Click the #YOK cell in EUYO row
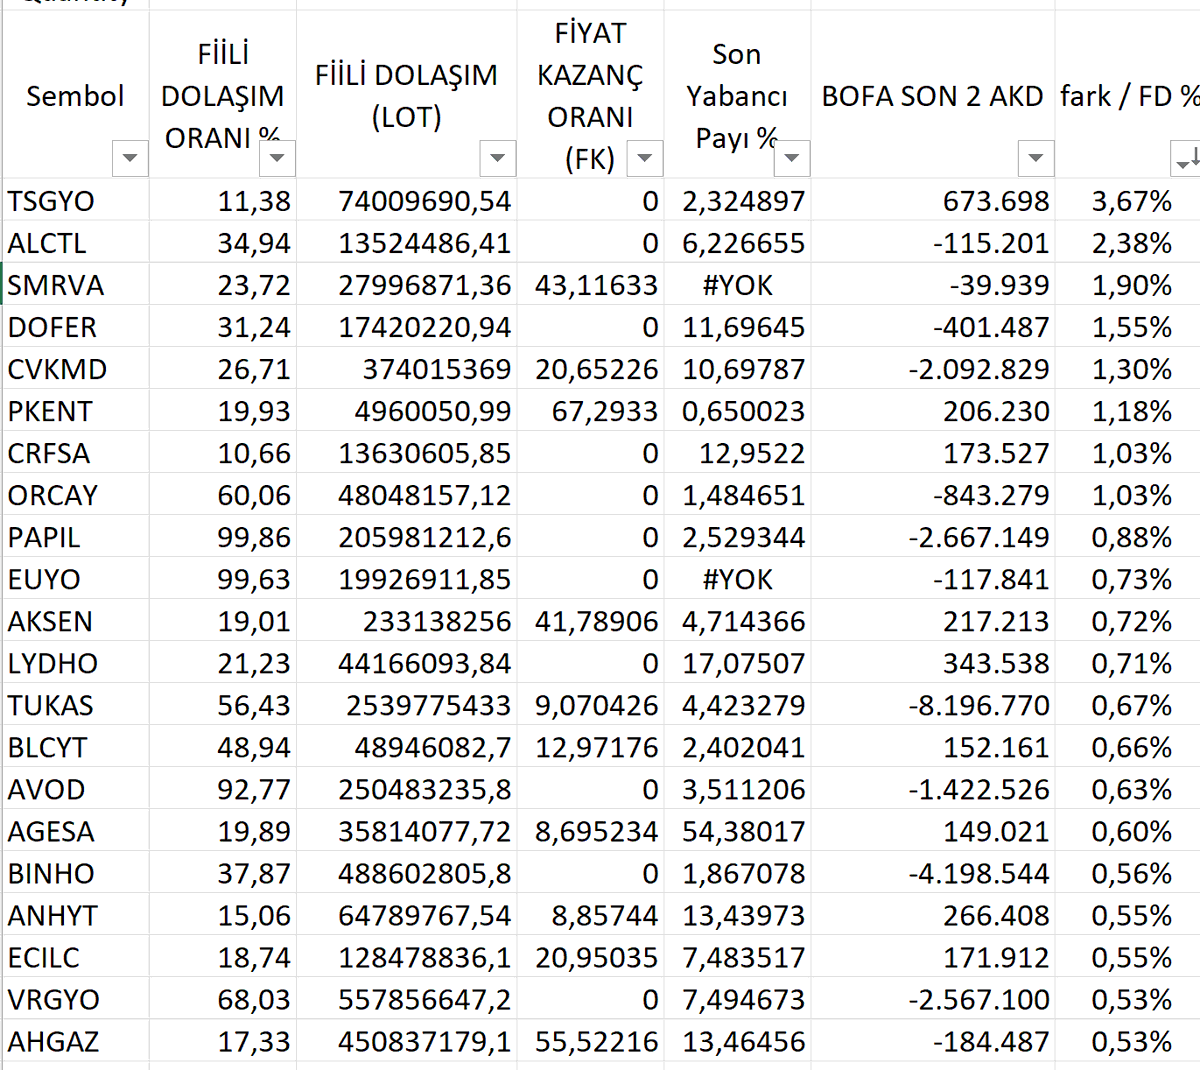This screenshot has height=1070, width=1200. (x=738, y=579)
